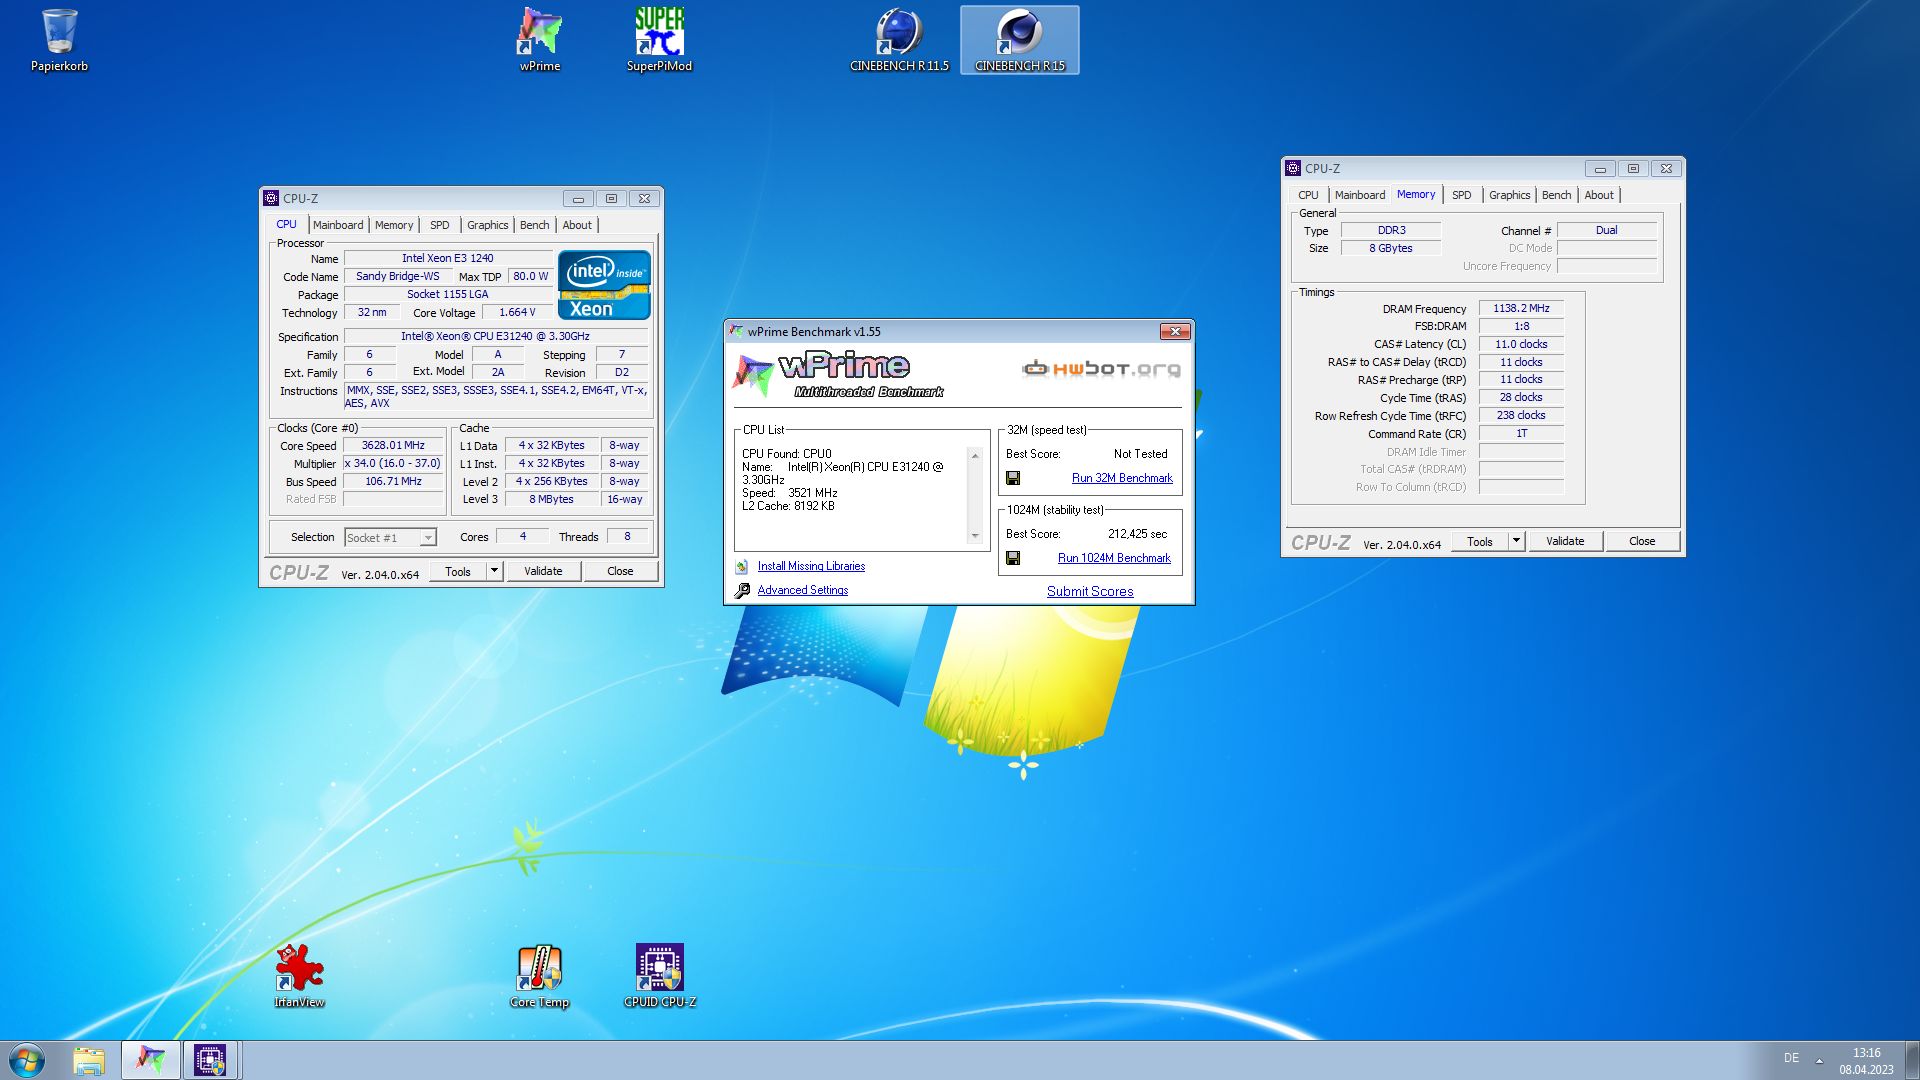Switch to CPU tab in right CPU-Z

point(1308,195)
